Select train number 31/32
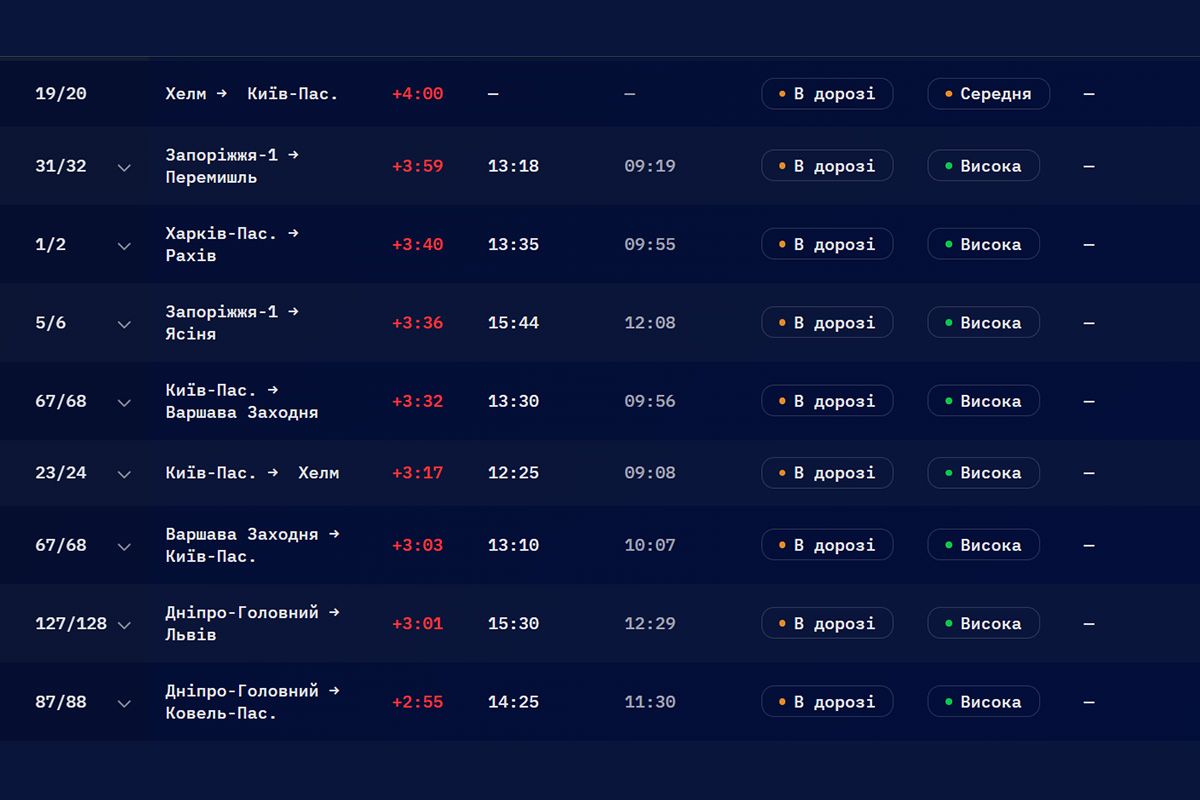Image resolution: width=1200 pixels, height=800 pixels. (61, 166)
